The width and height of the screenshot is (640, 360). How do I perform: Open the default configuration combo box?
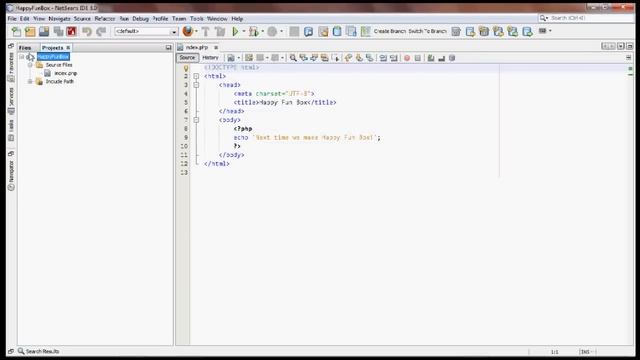pos(146,31)
